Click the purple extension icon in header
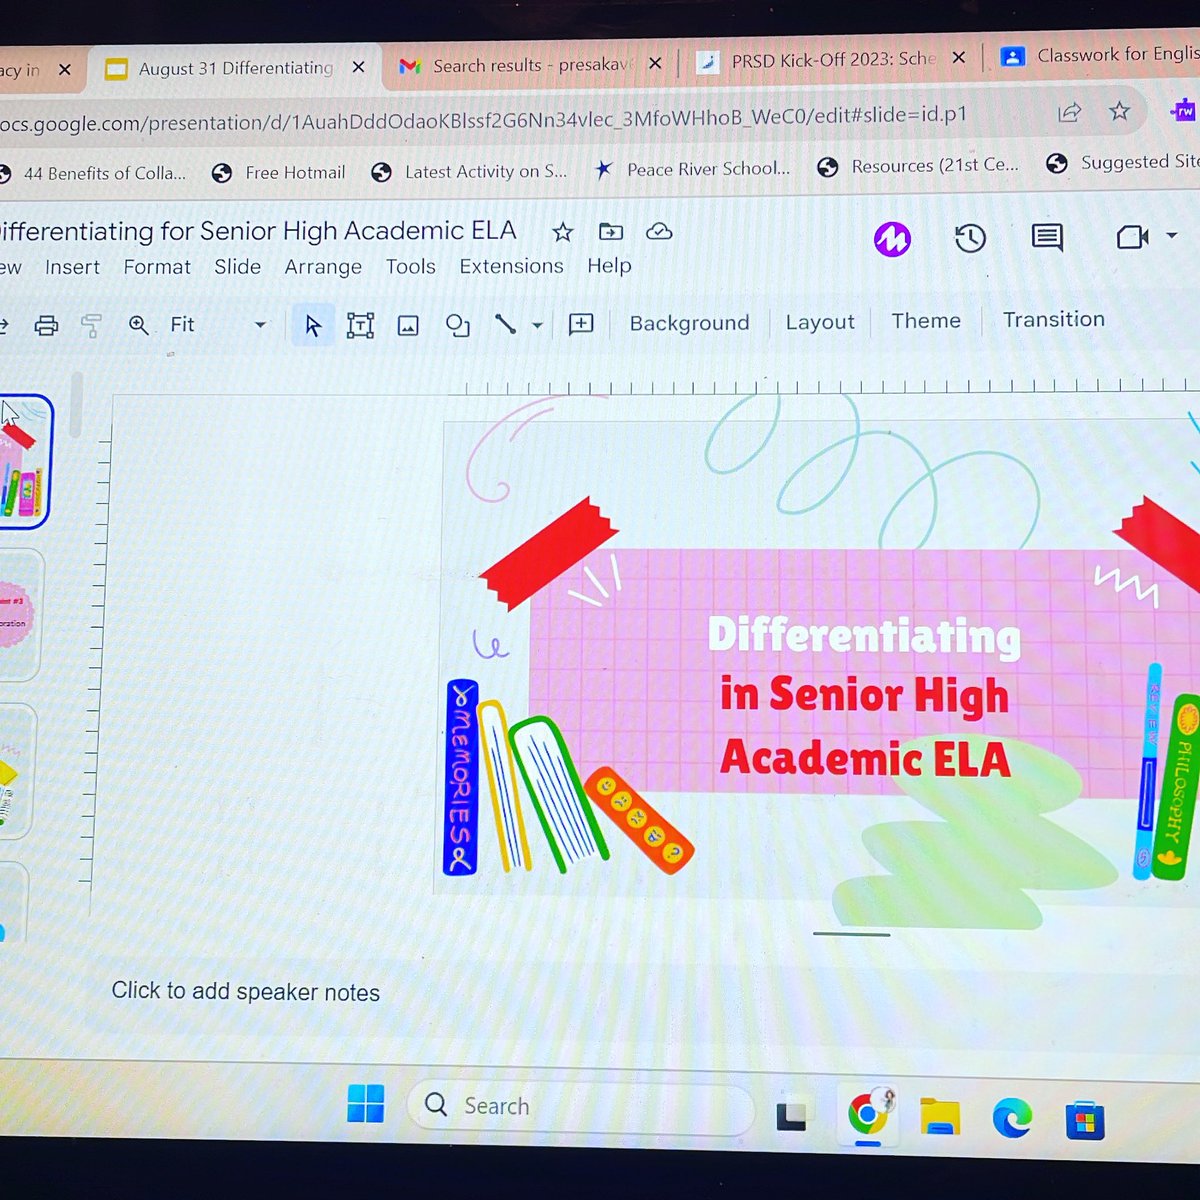 tap(892, 239)
